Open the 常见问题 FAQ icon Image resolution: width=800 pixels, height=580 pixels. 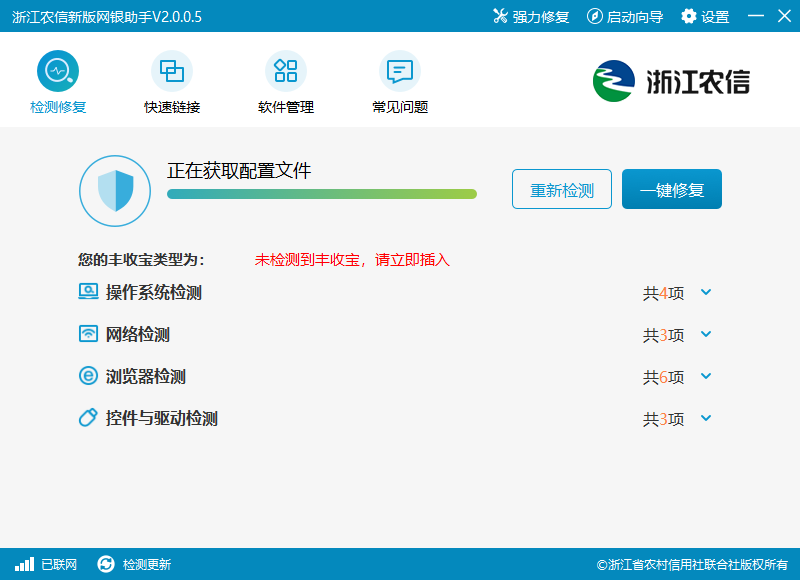click(400, 71)
